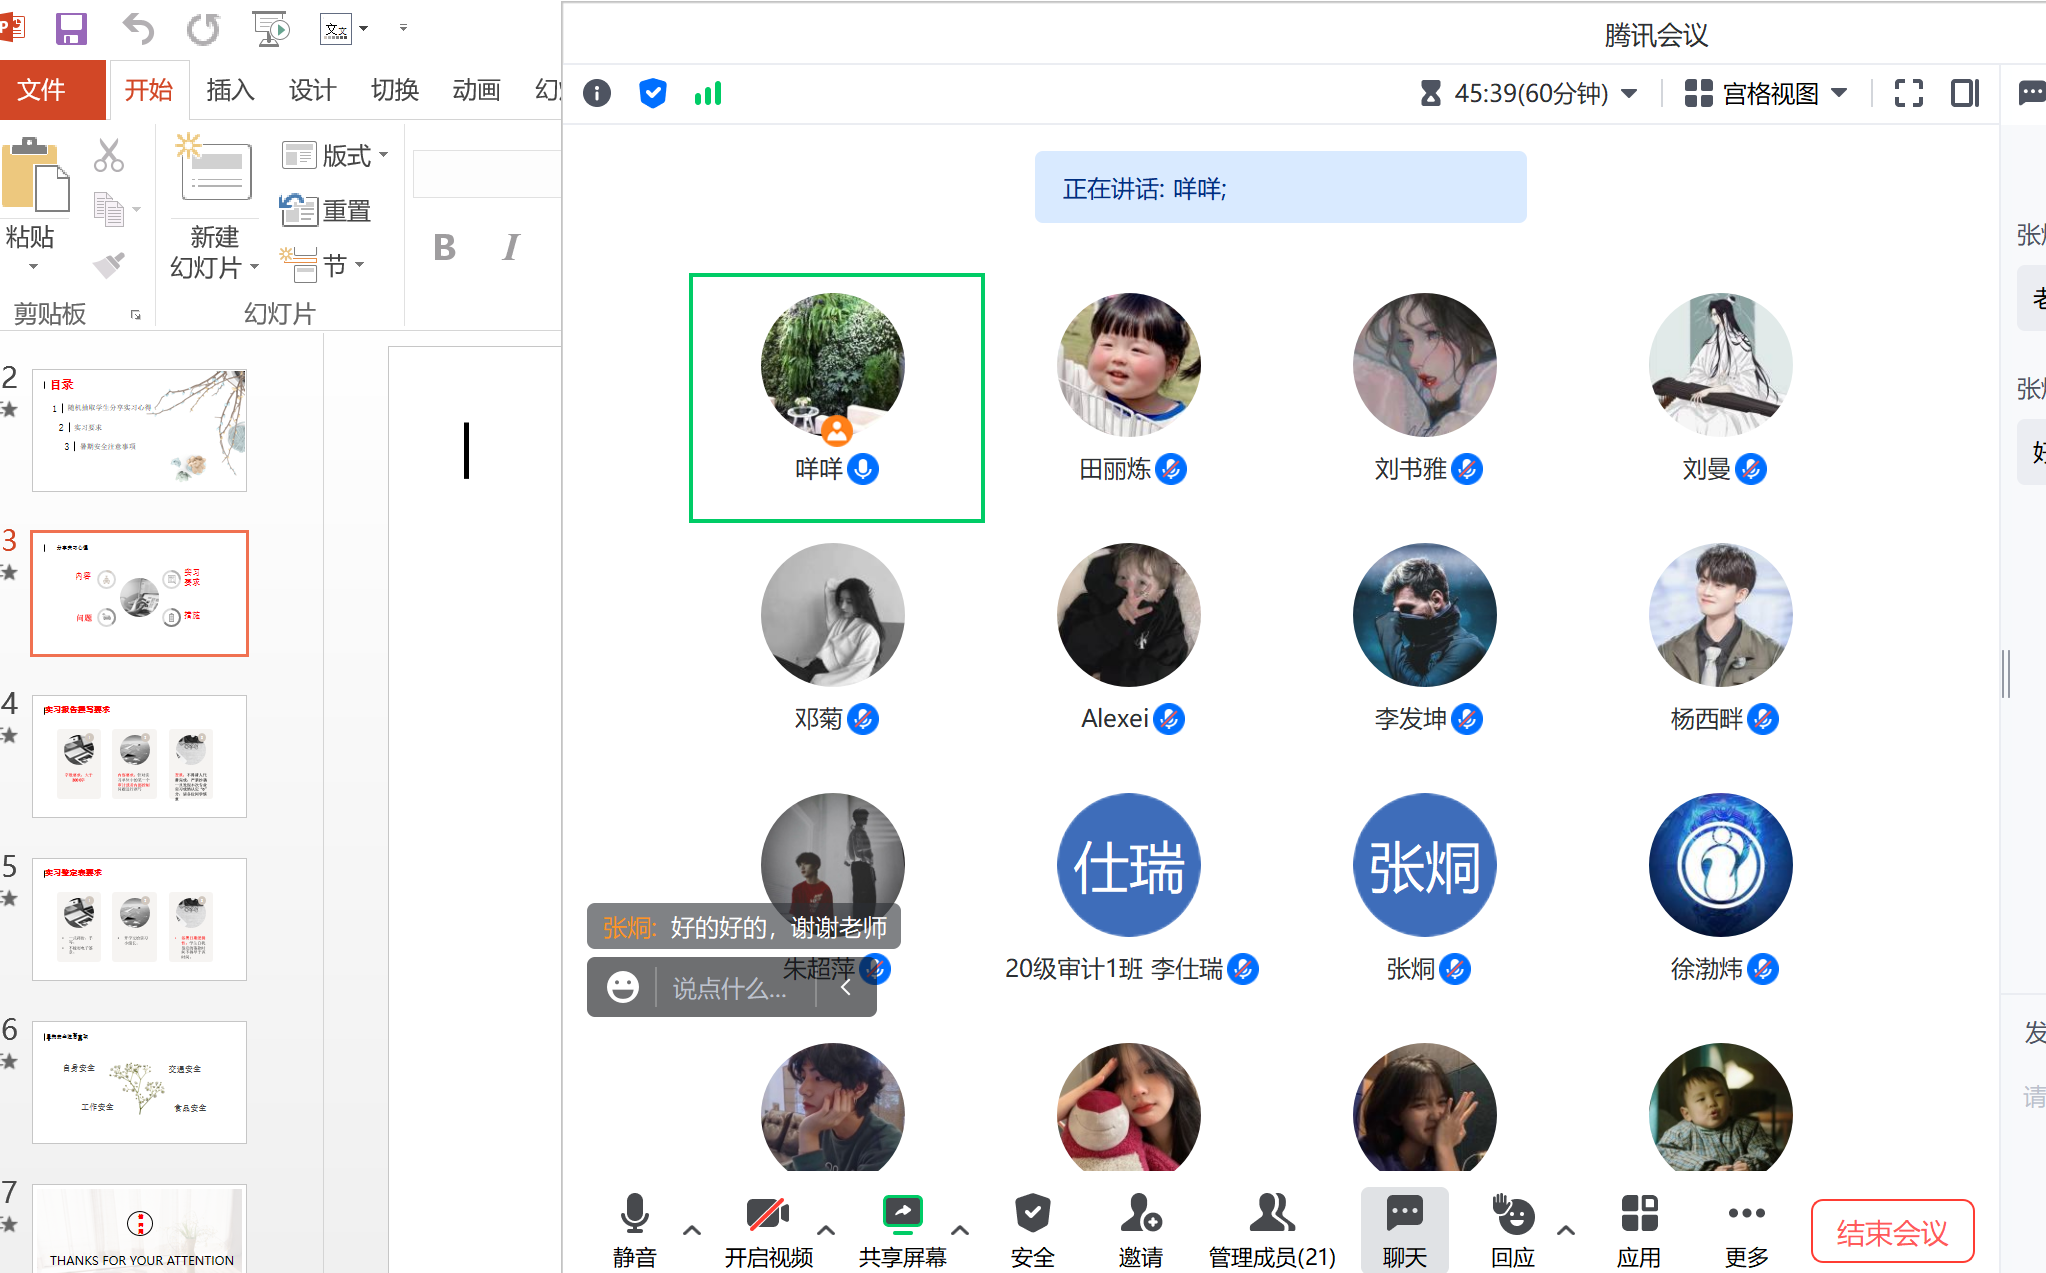The image size is (2046, 1273).
Task: Expand the 宫格视图 layout dropdown
Action: point(1839,93)
